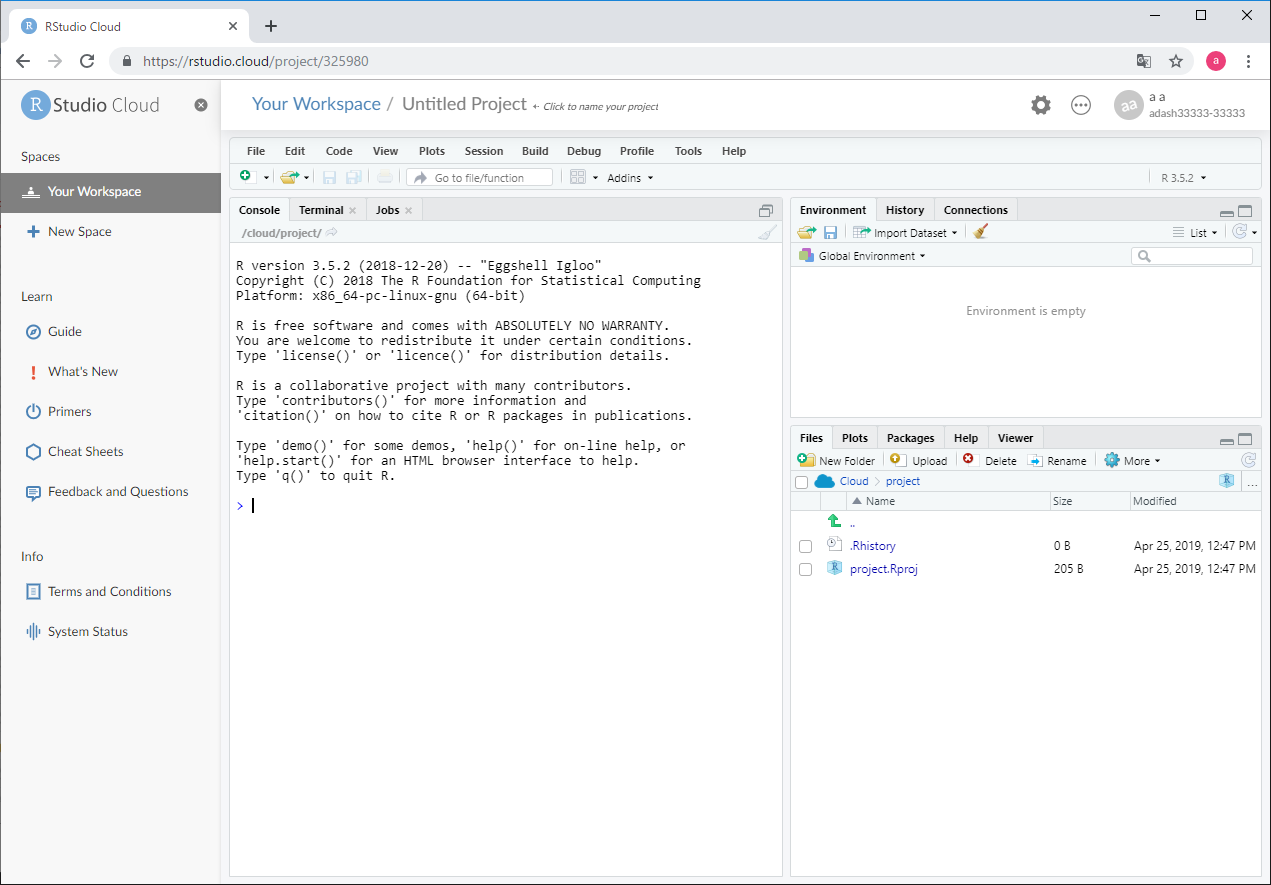Image resolution: width=1271 pixels, height=885 pixels.
Task: Open the project.Rproj file link
Action: (x=883, y=569)
